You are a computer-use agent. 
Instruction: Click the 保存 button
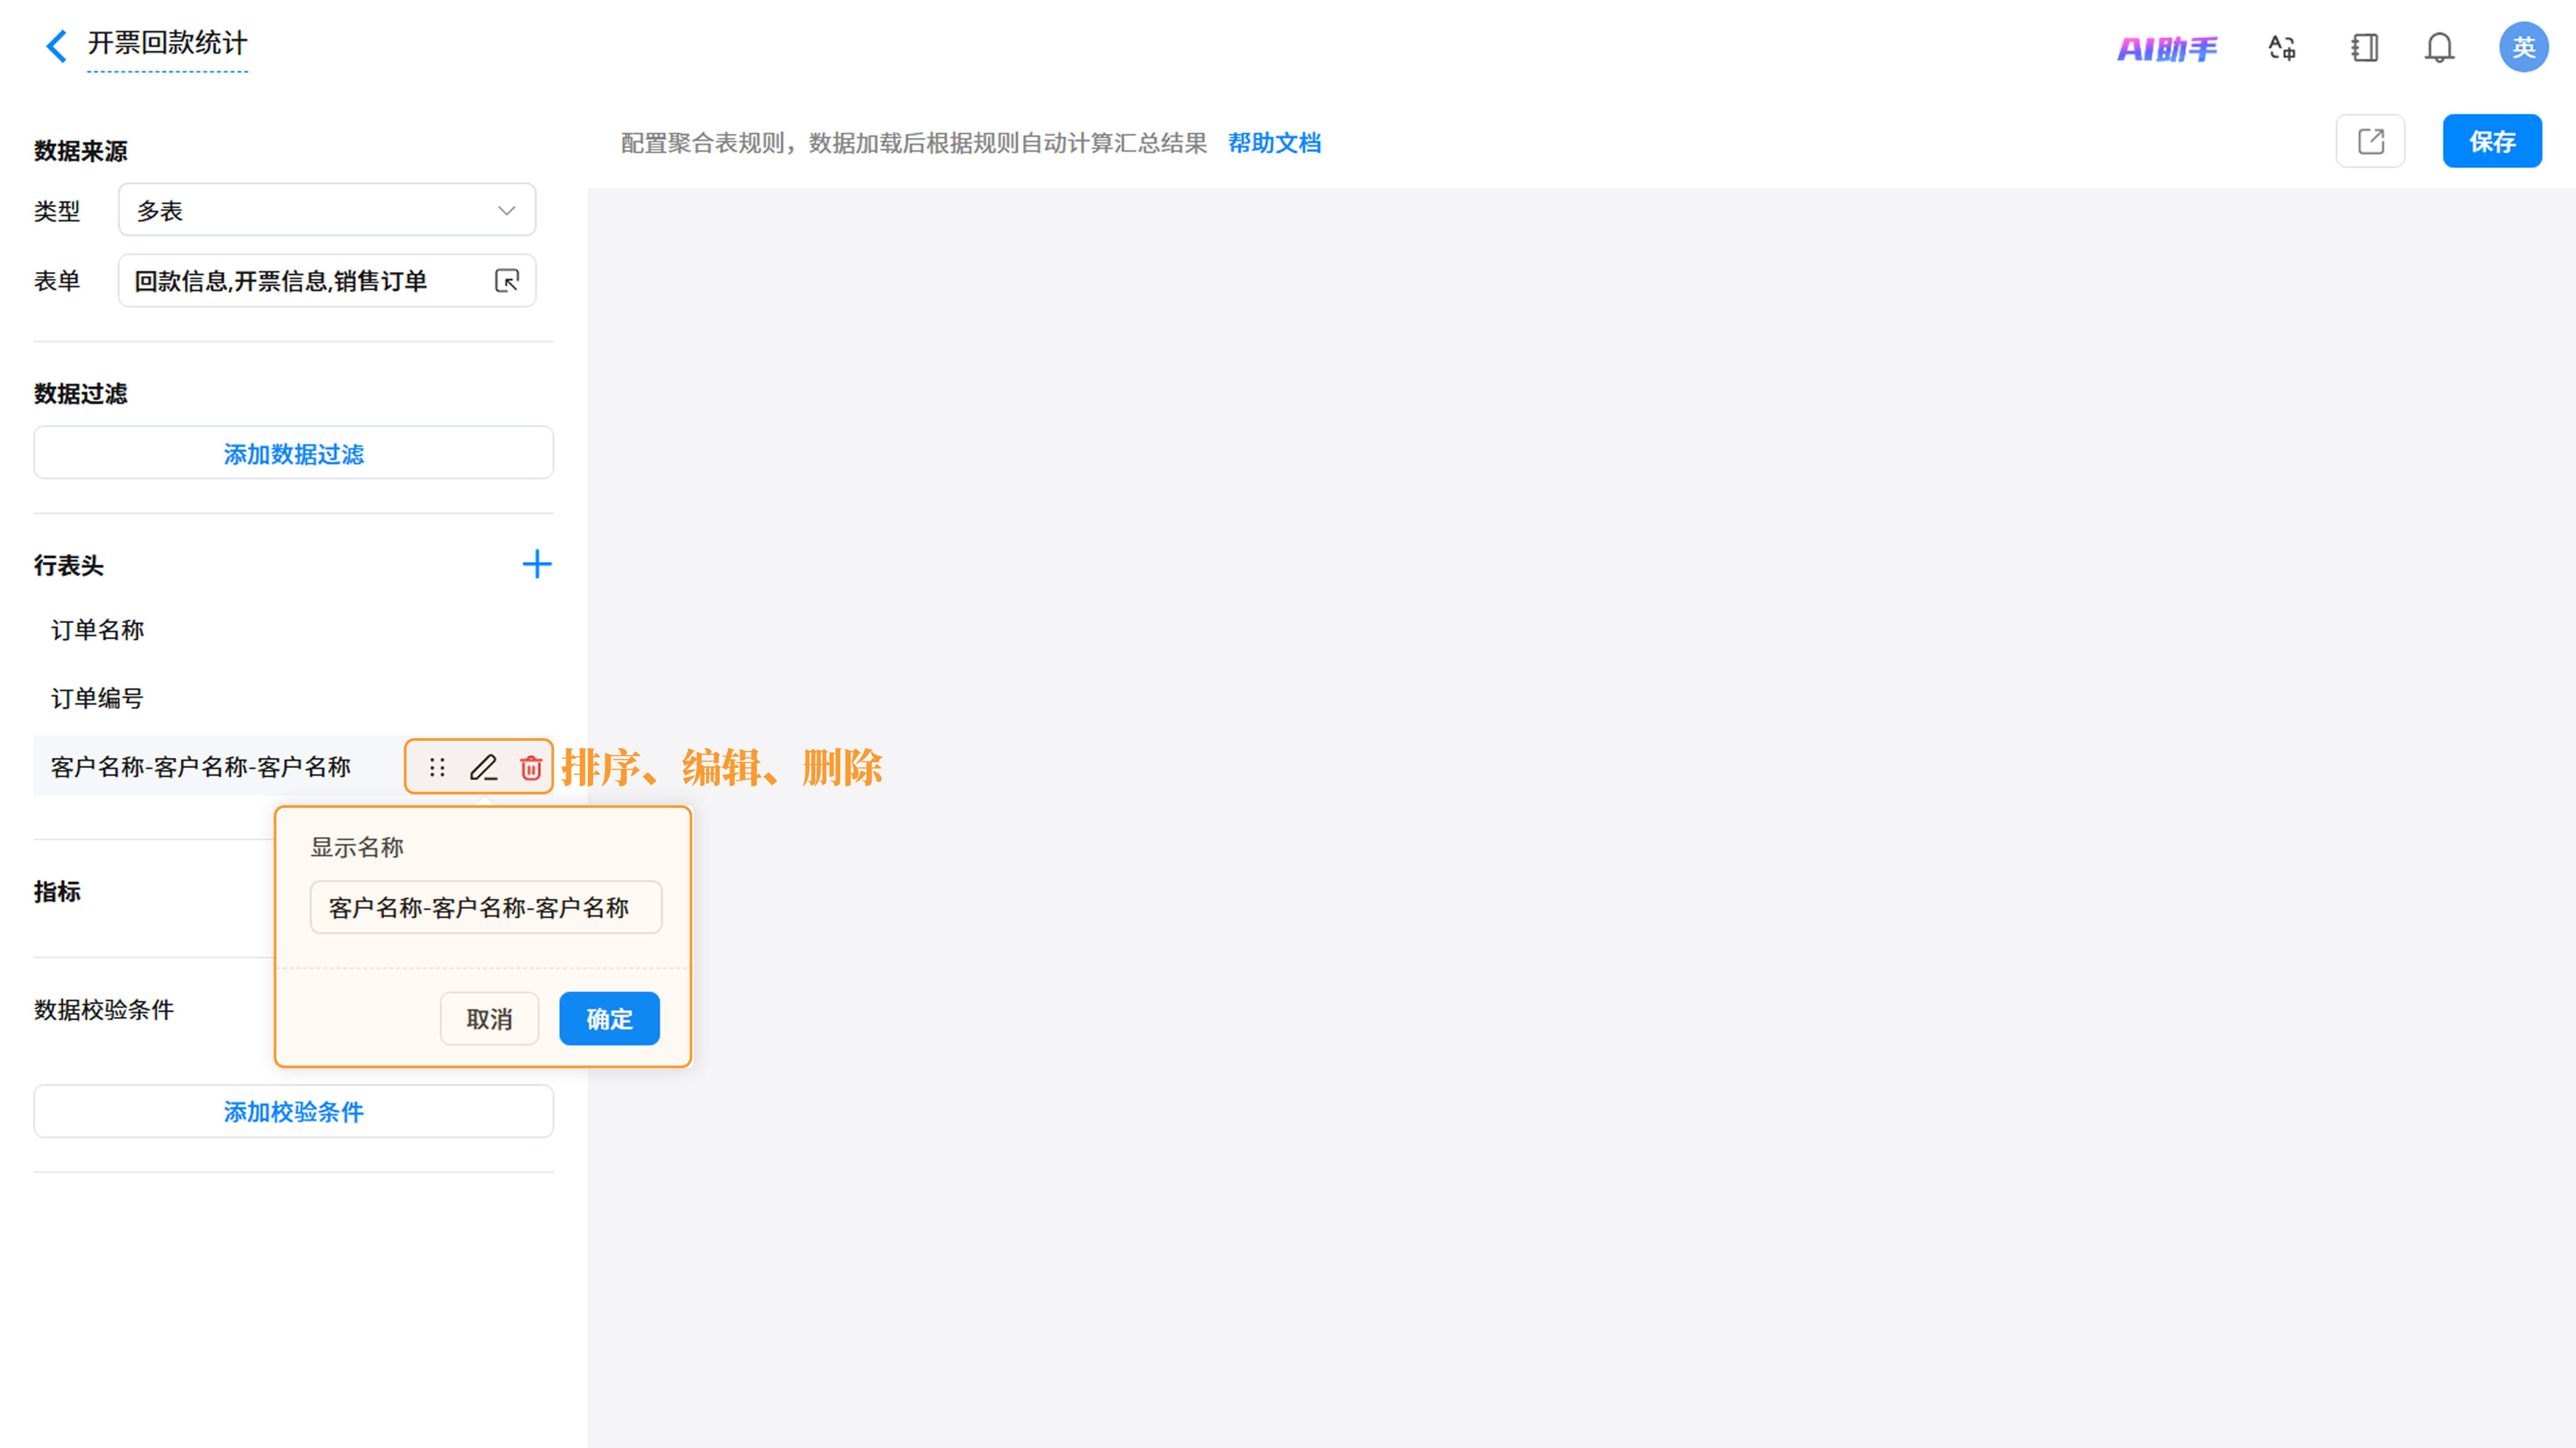coord(2491,141)
